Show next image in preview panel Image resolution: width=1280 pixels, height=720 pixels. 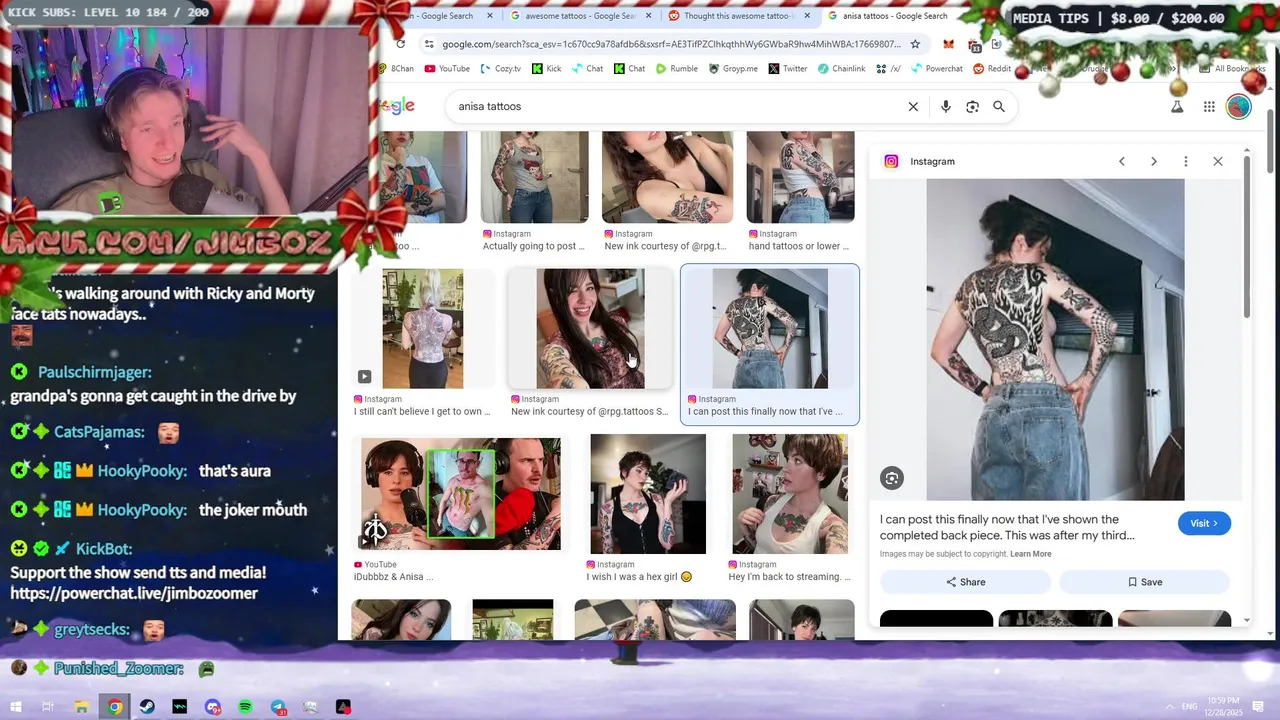coord(1153,161)
